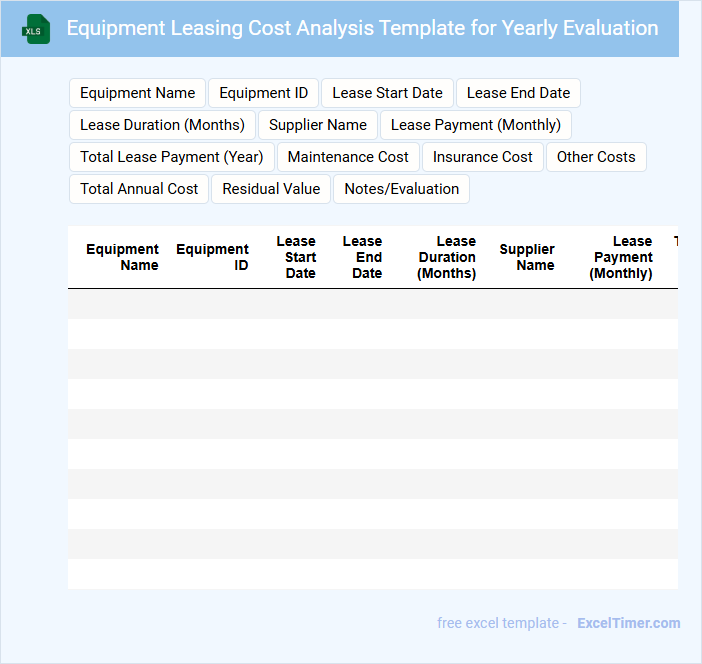702x664 pixels.
Task: Open the ExcelTimer.com link
Action: click(x=629, y=623)
